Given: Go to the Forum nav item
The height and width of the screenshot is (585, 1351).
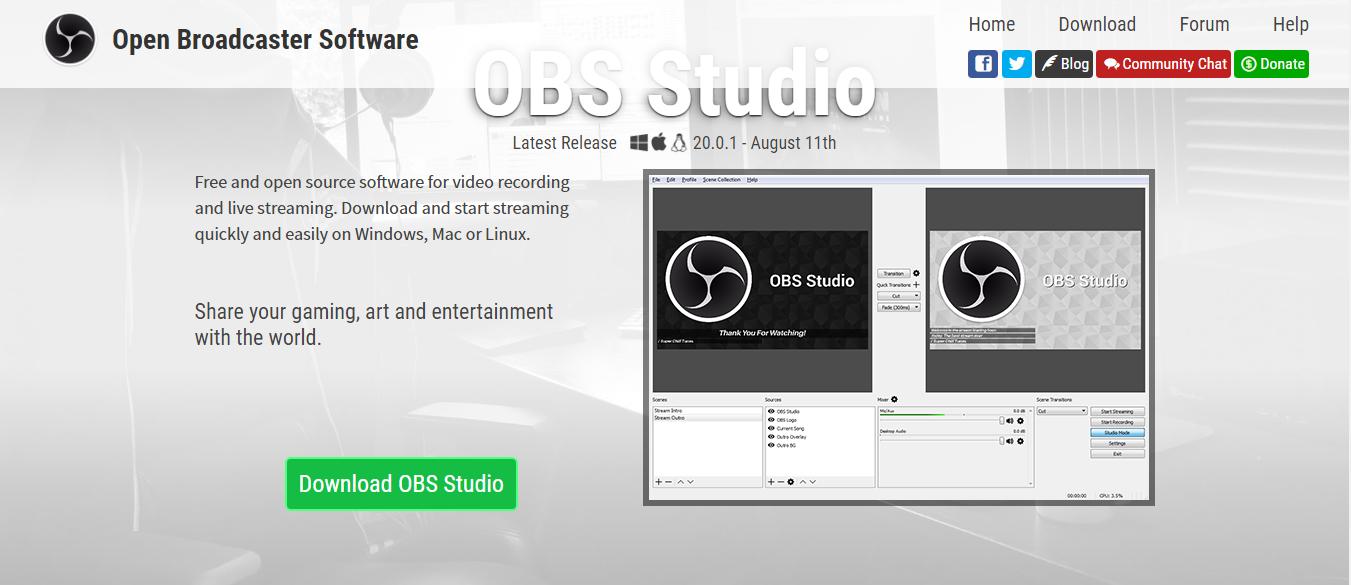Looking at the screenshot, I should click(x=1204, y=24).
